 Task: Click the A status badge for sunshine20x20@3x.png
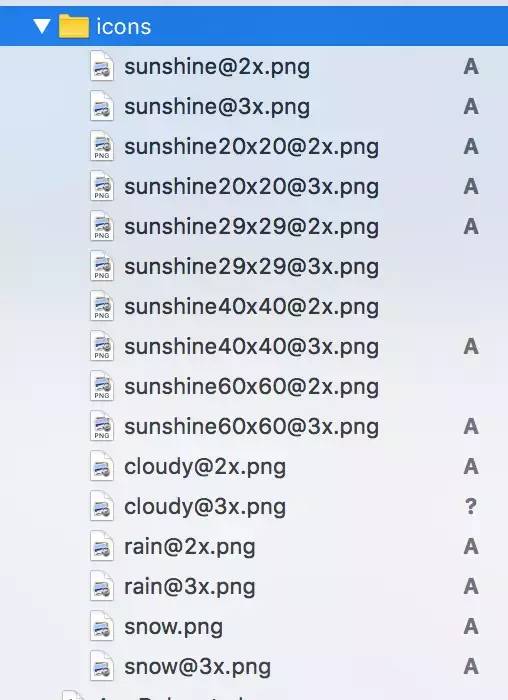(471, 187)
